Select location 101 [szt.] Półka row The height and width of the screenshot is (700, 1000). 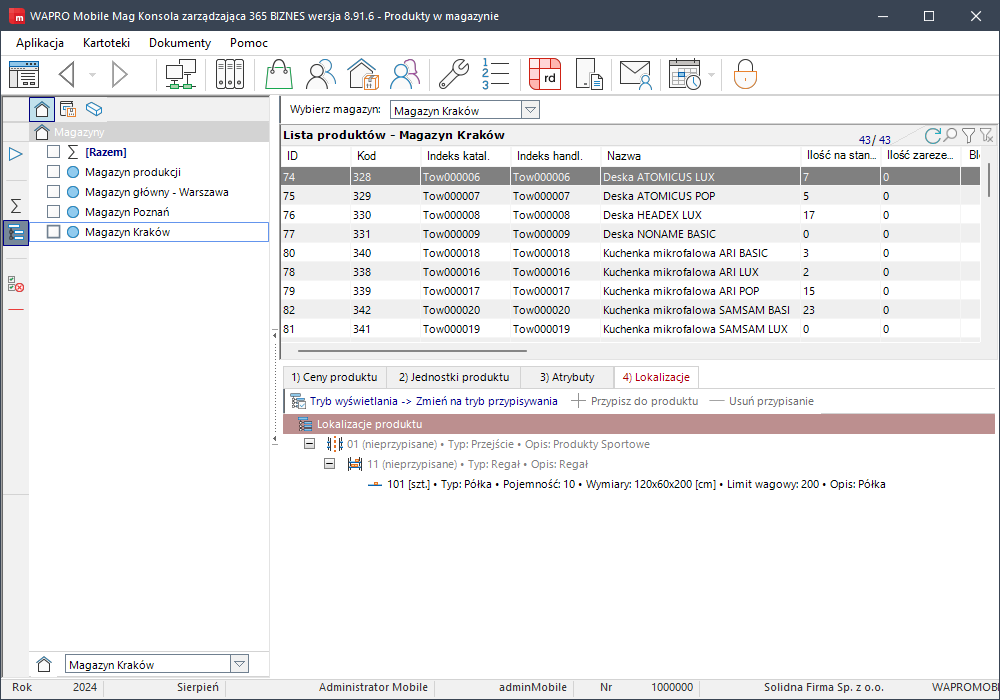[x=627, y=484]
